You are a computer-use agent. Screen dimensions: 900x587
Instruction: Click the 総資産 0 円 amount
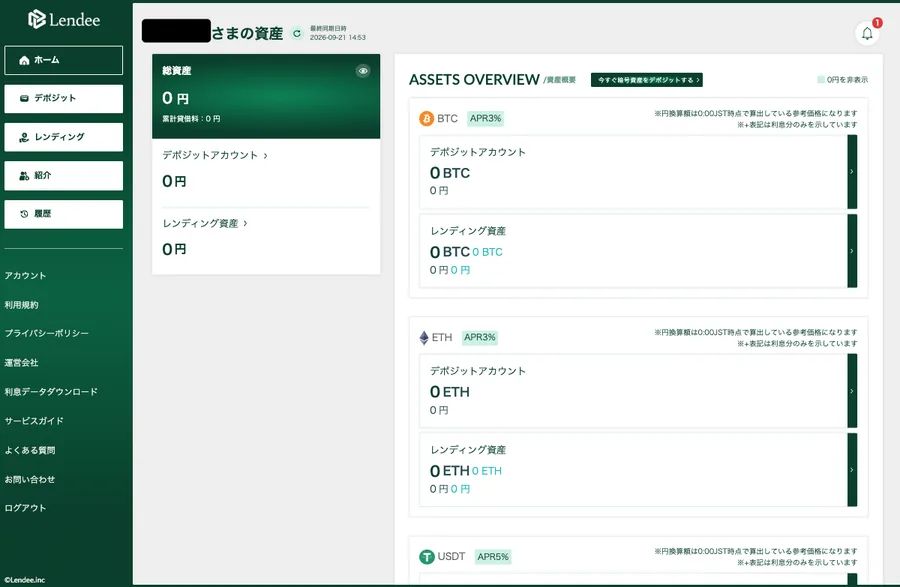[176, 98]
